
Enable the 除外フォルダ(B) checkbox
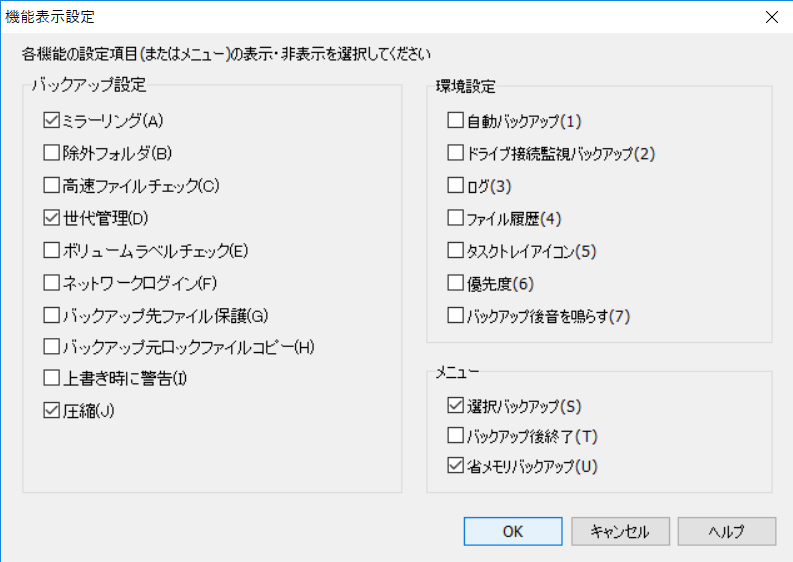tap(52, 154)
